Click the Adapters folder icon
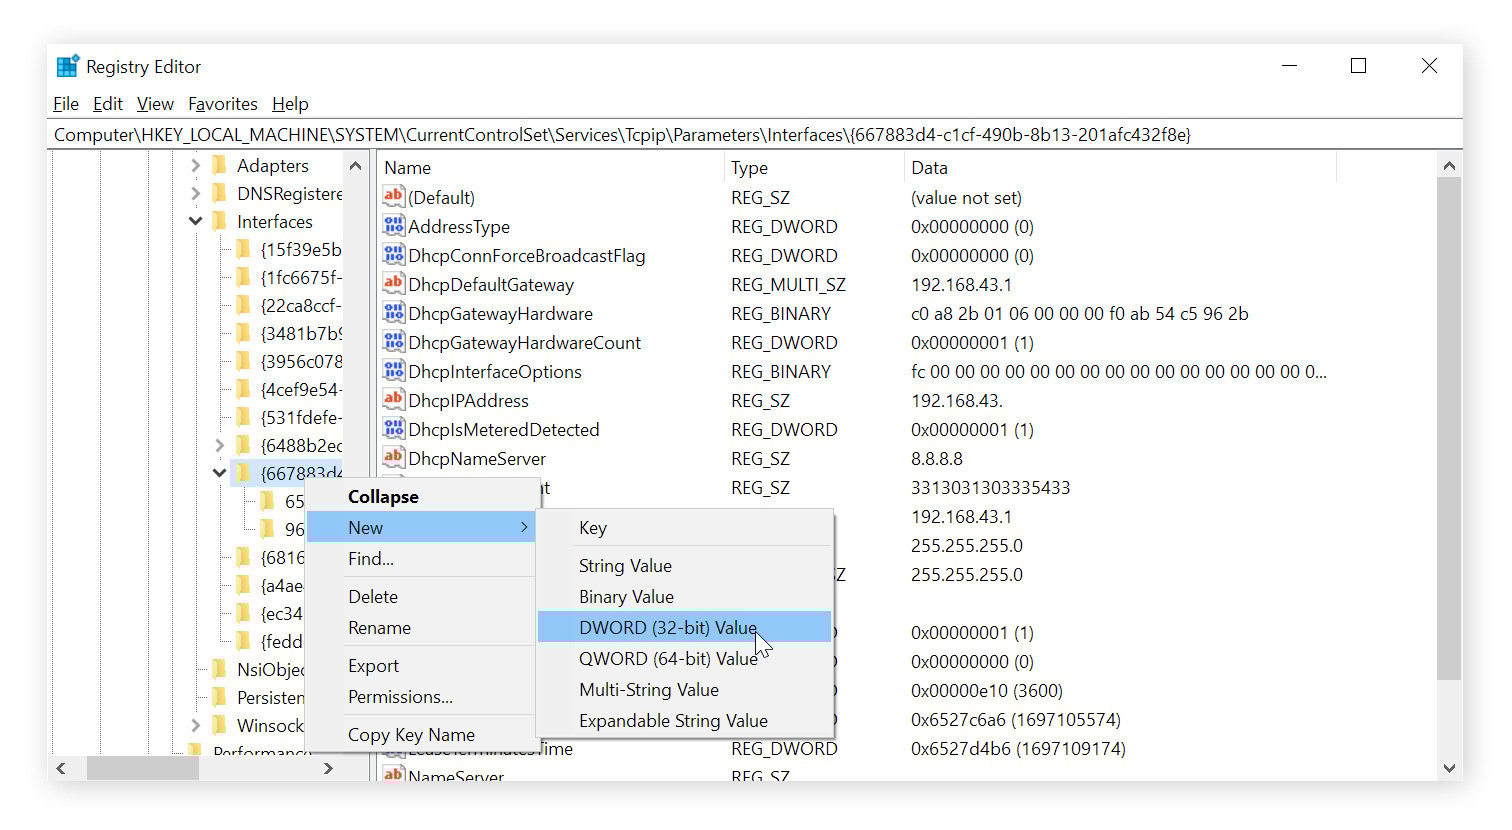The height and width of the screenshot is (830, 1512). [220, 165]
